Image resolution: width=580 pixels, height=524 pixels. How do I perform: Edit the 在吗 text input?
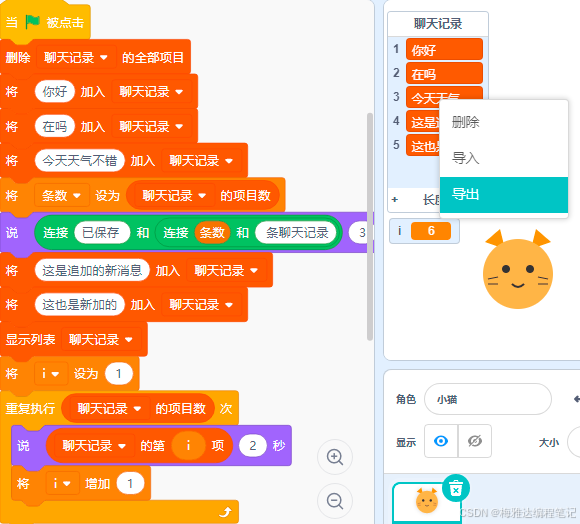point(55,126)
